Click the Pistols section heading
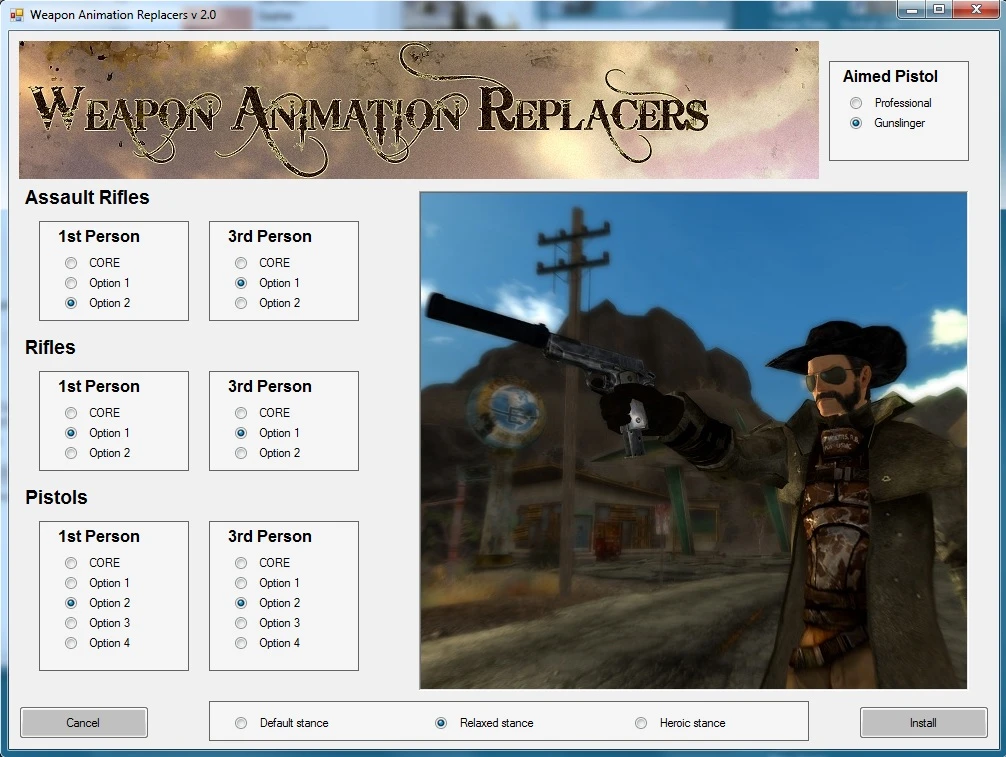Screen dimensions: 1006x757 coord(56,497)
